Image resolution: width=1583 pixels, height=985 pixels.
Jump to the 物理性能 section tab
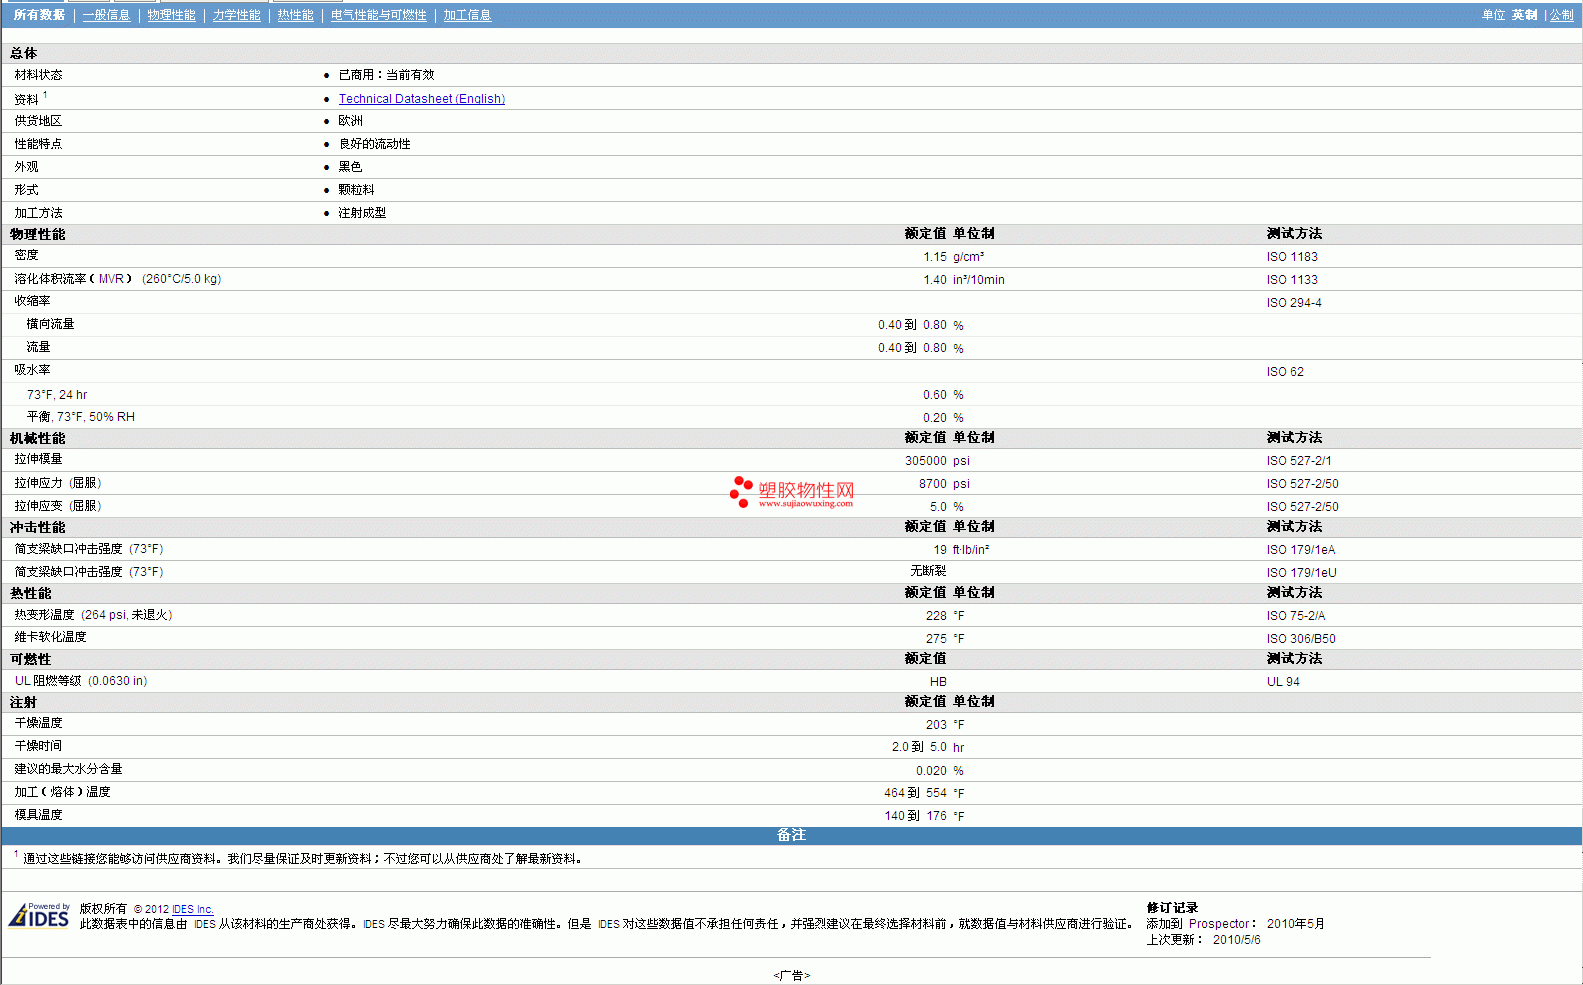point(171,15)
